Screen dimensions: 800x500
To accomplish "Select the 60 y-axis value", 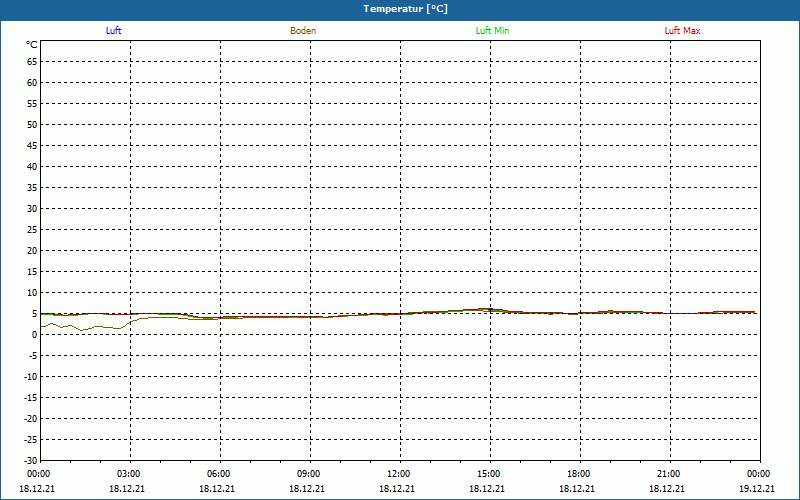I will click(x=32, y=83).
